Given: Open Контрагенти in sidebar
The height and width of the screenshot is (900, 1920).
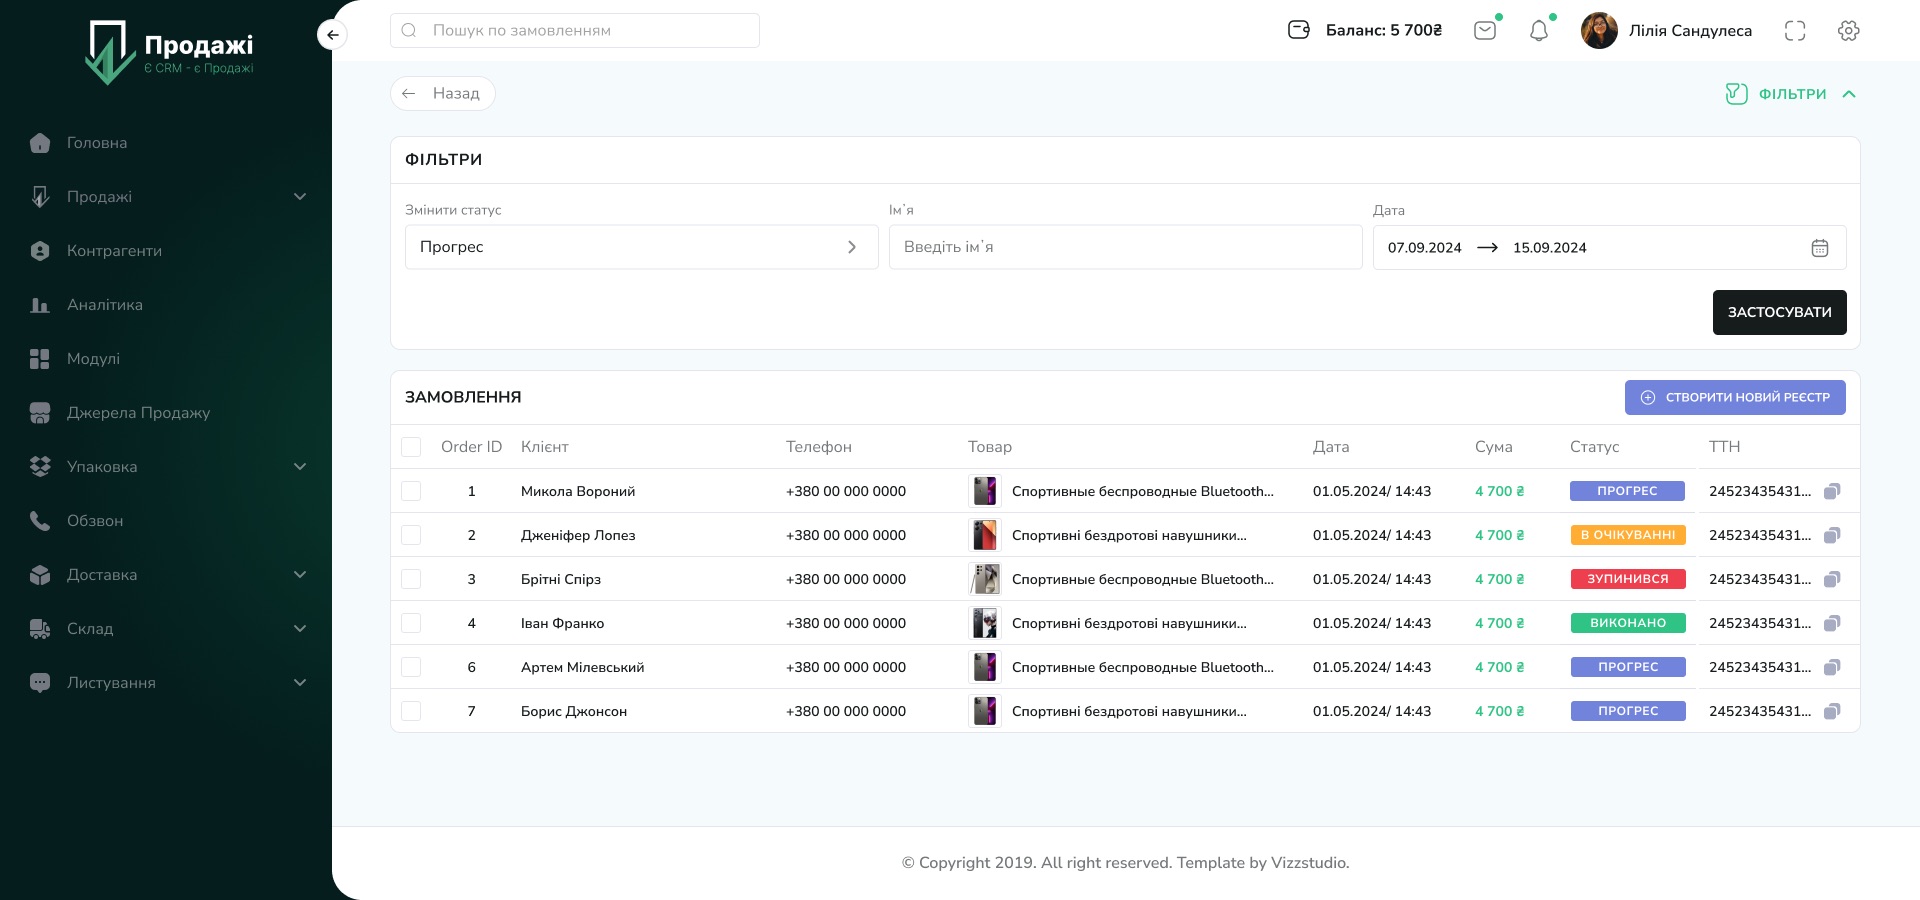Looking at the screenshot, I should [x=114, y=251].
